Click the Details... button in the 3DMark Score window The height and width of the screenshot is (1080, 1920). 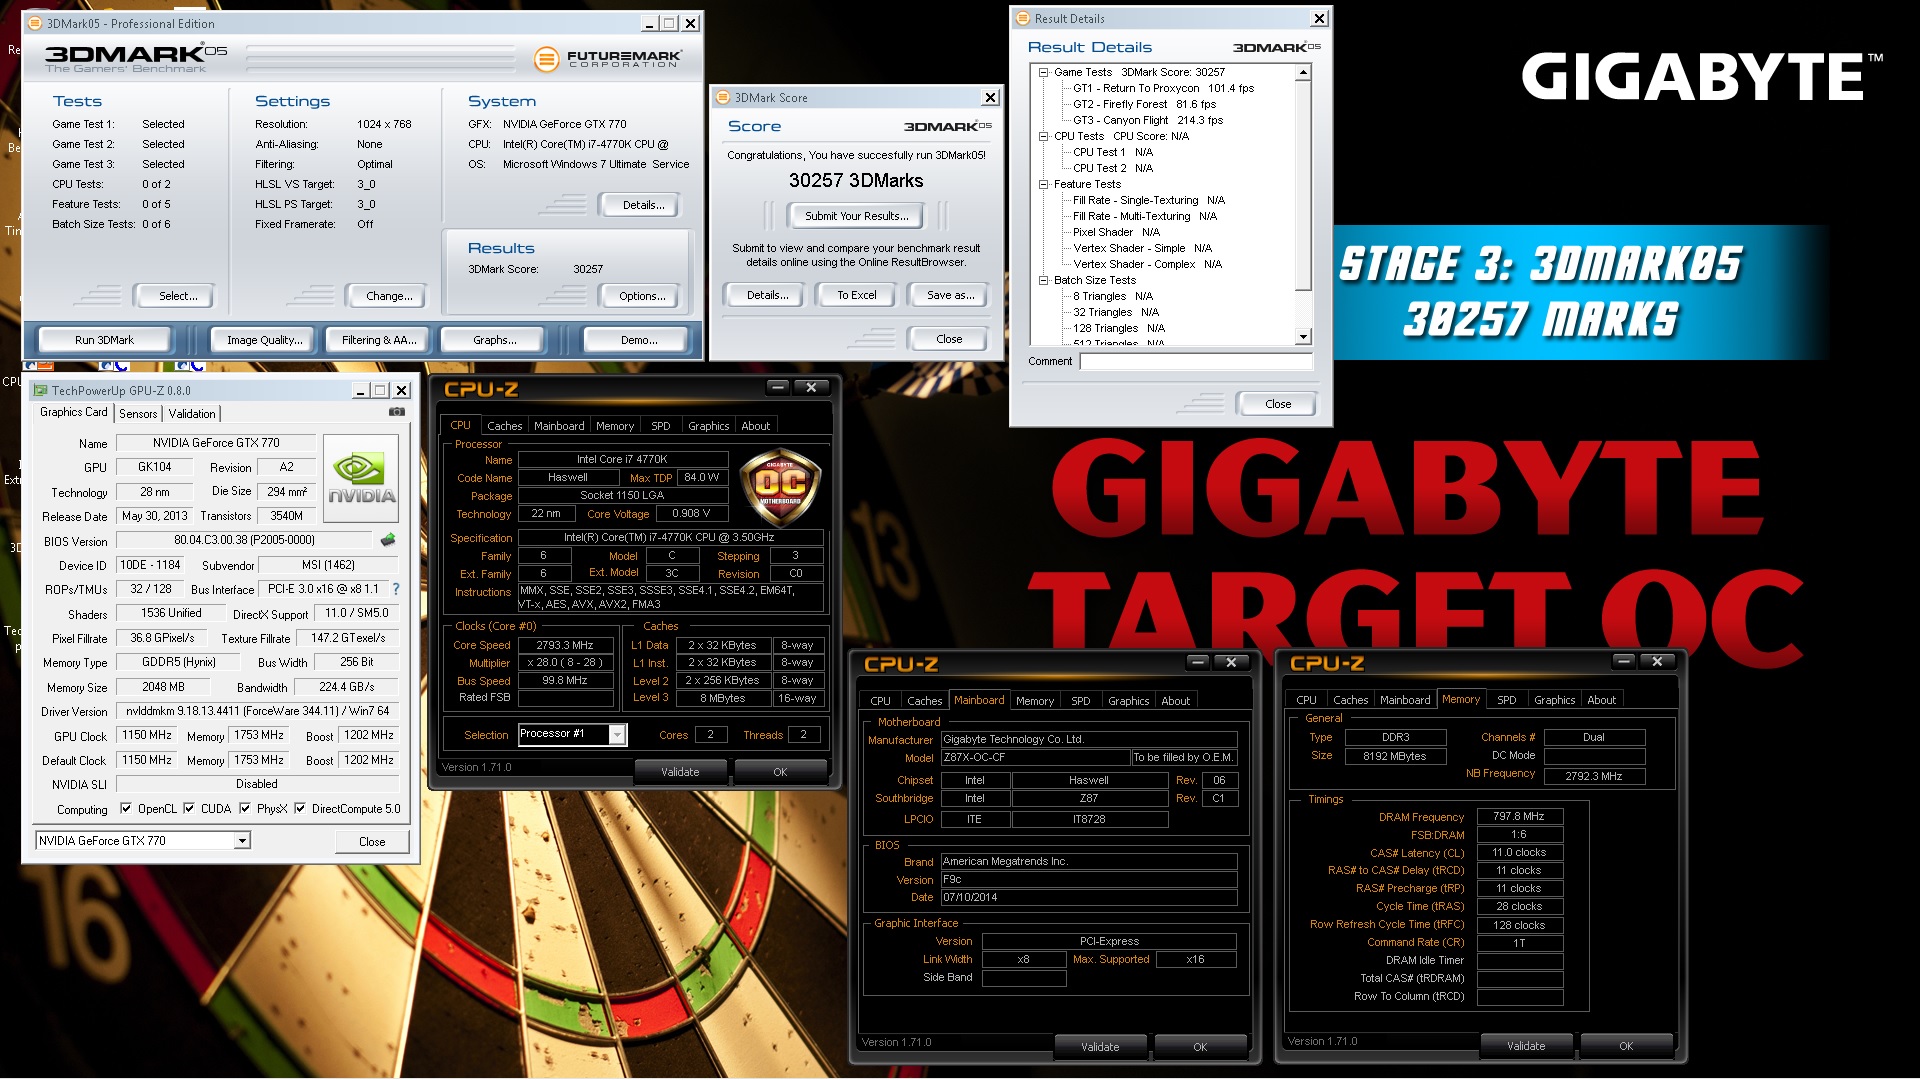pyautogui.click(x=767, y=295)
